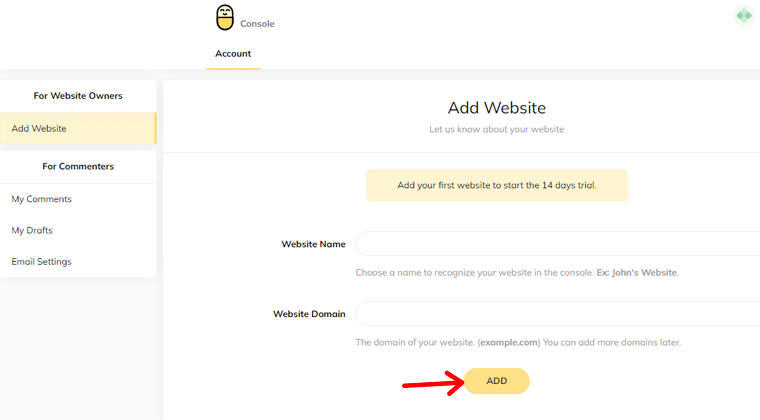
Task: Focus the Website Domain input field
Action: 557,313
